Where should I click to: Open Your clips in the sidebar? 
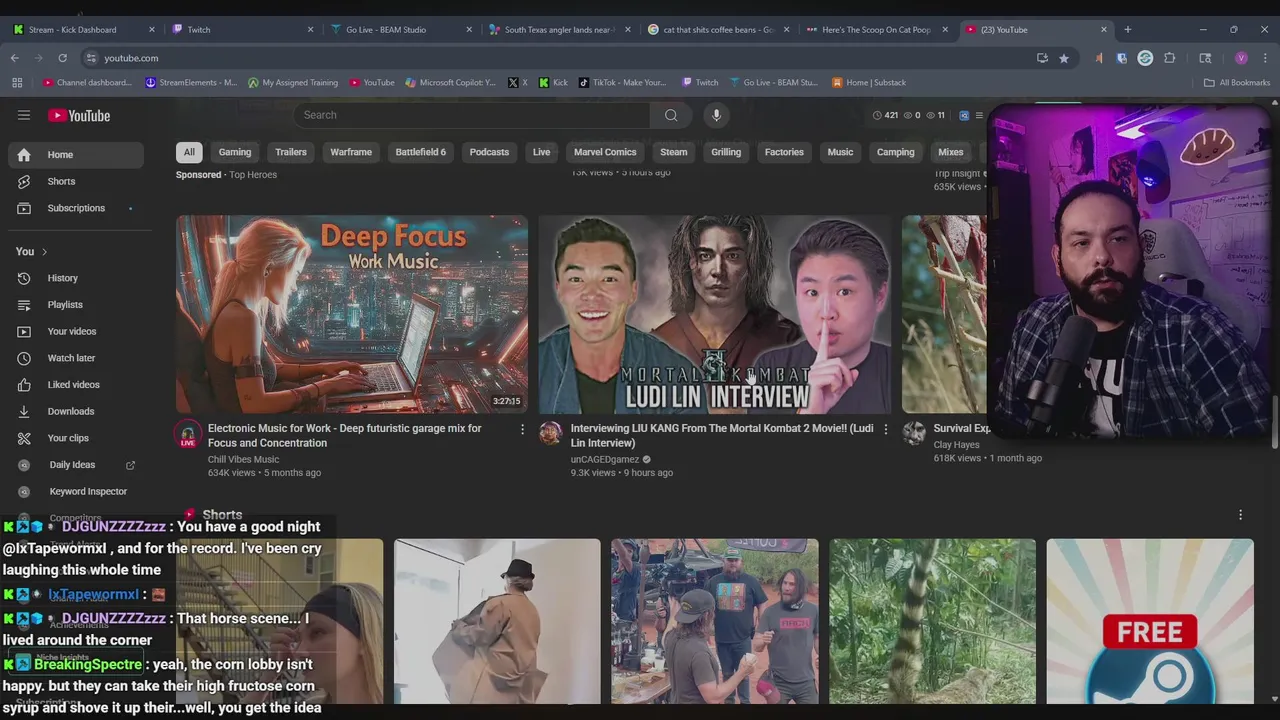(x=76, y=438)
